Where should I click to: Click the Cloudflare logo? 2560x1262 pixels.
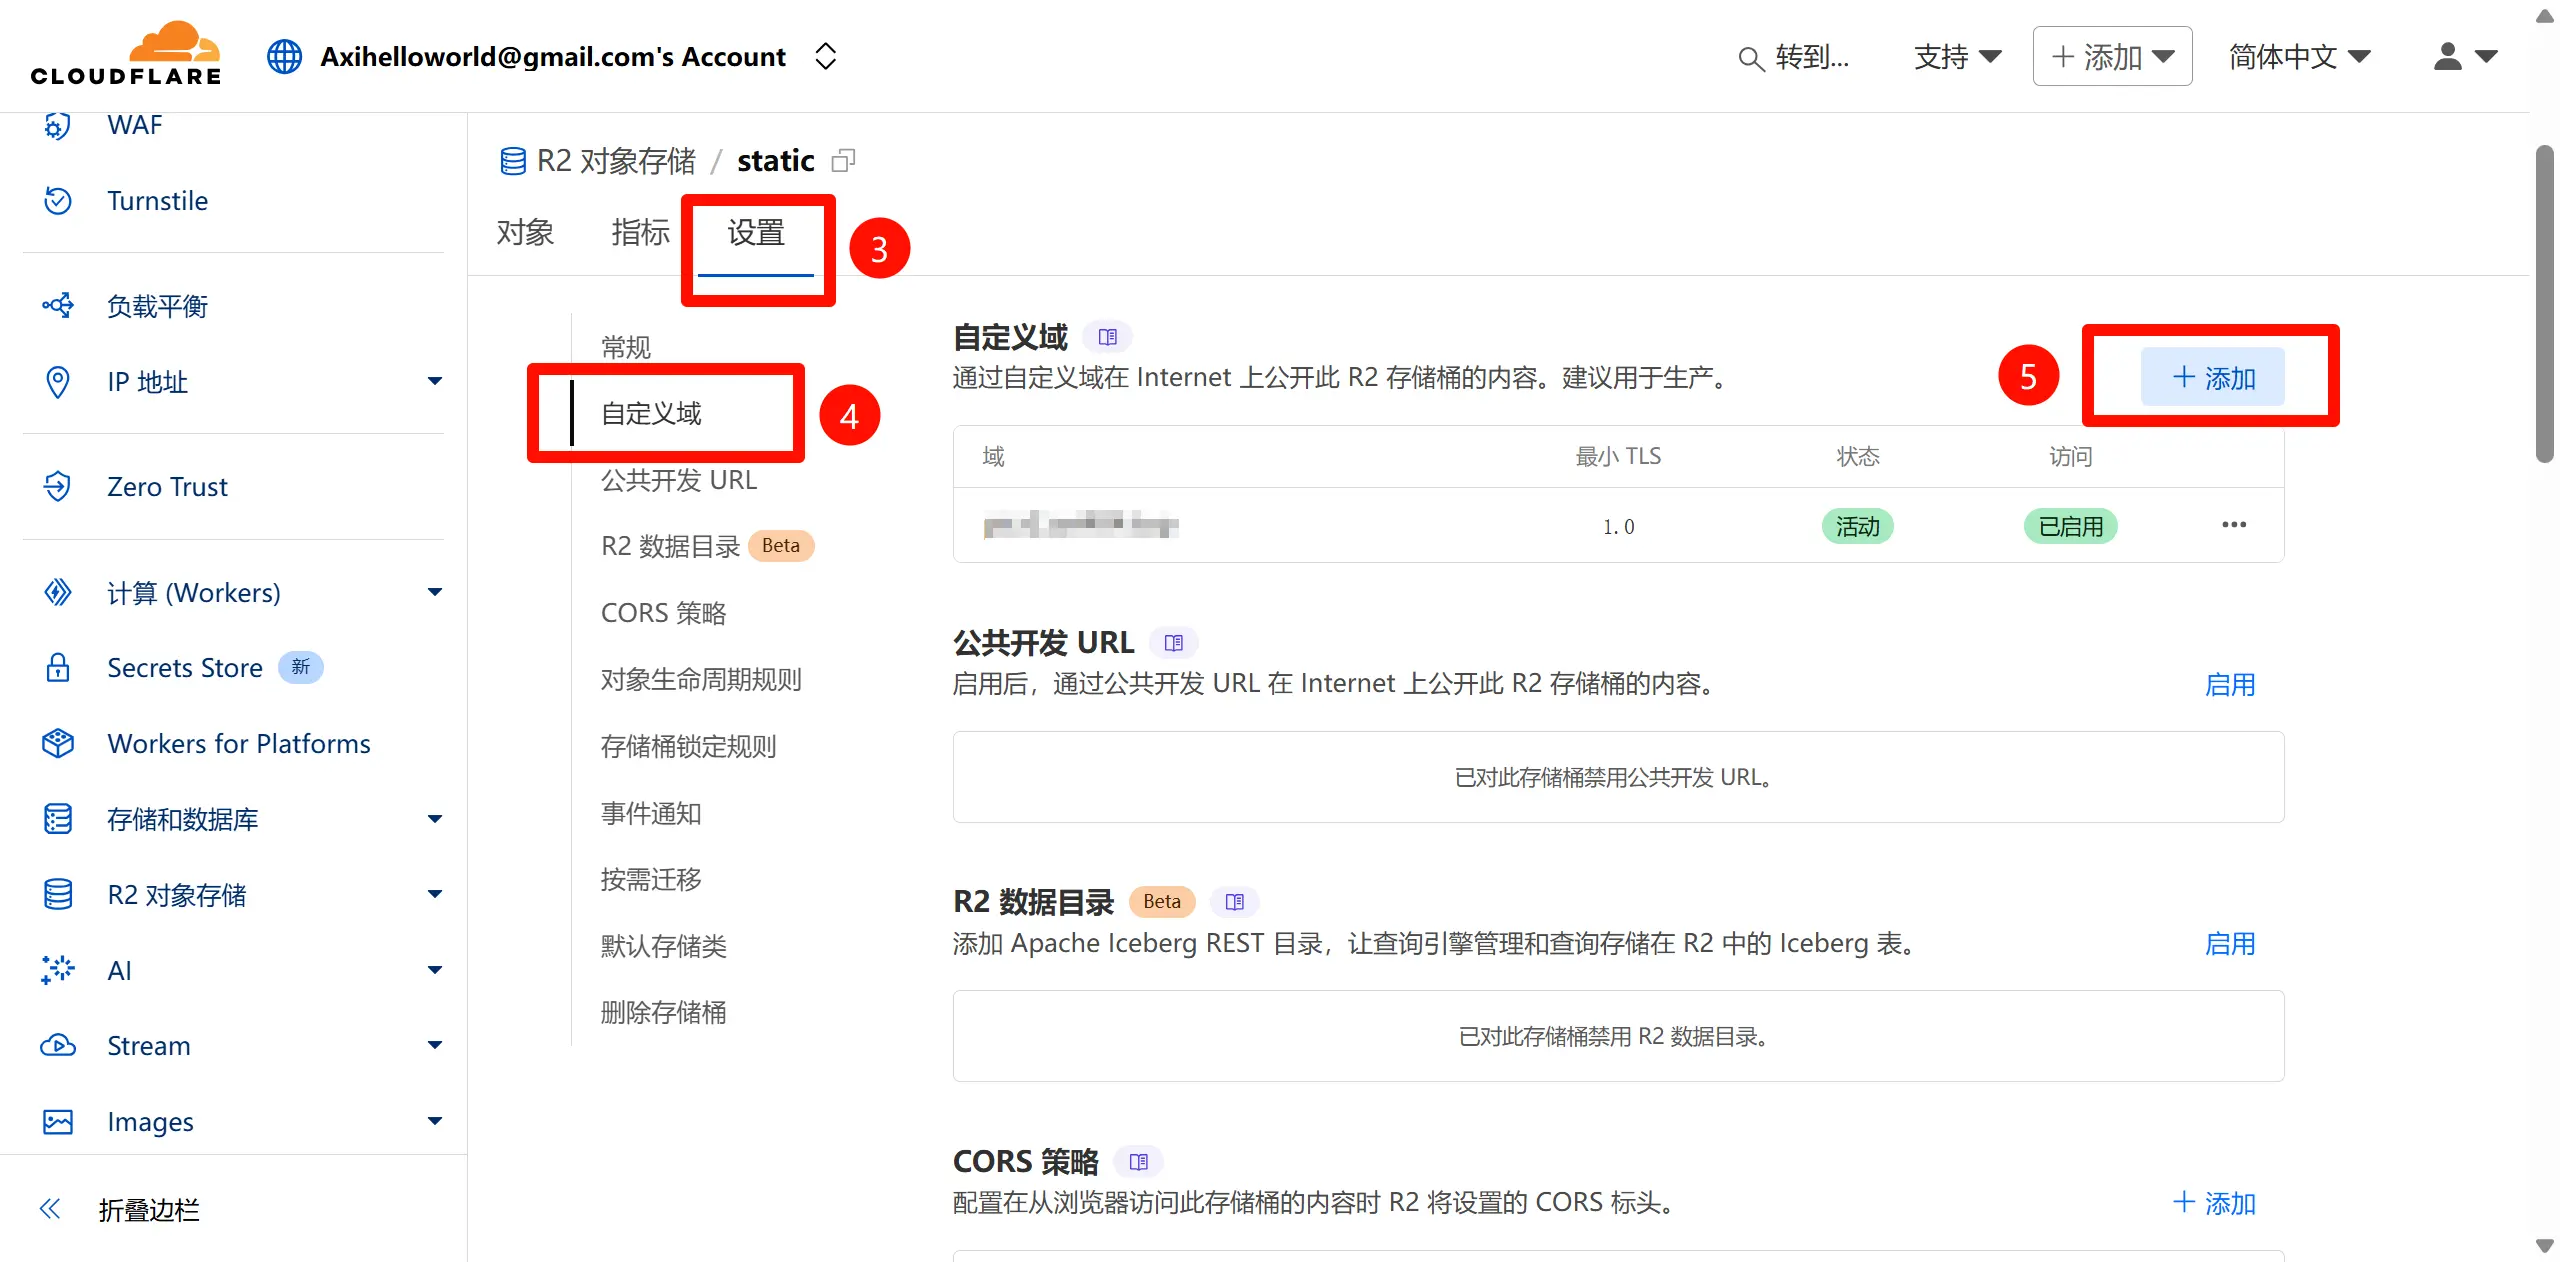point(126,54)
